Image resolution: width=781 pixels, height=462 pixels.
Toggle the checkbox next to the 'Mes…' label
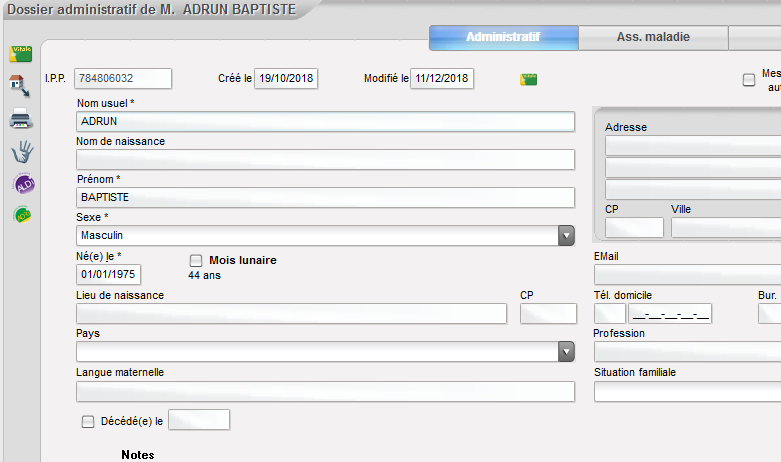pos(749,80)
